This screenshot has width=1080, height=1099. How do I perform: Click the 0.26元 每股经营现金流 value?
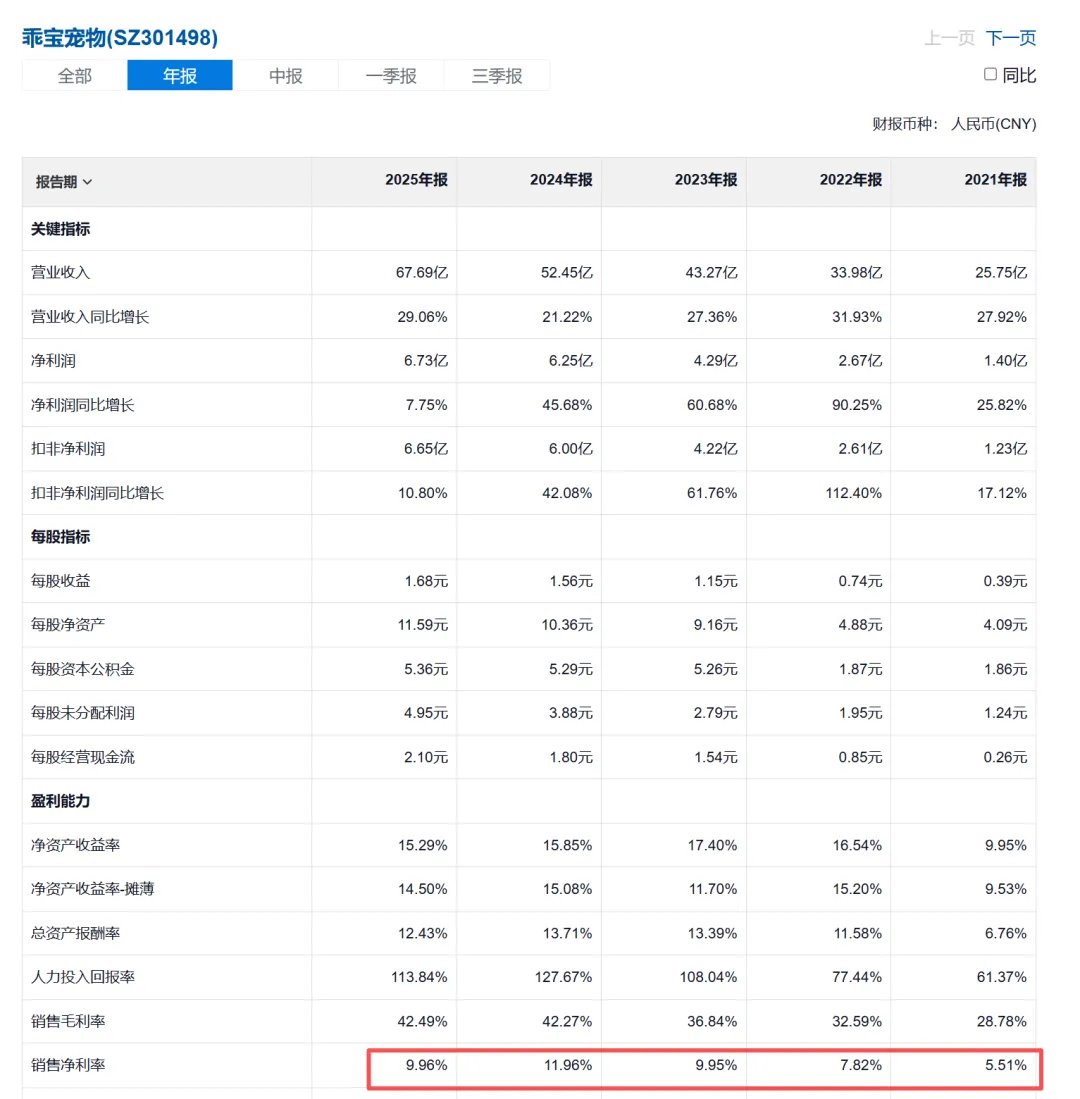pos(1005,757)
